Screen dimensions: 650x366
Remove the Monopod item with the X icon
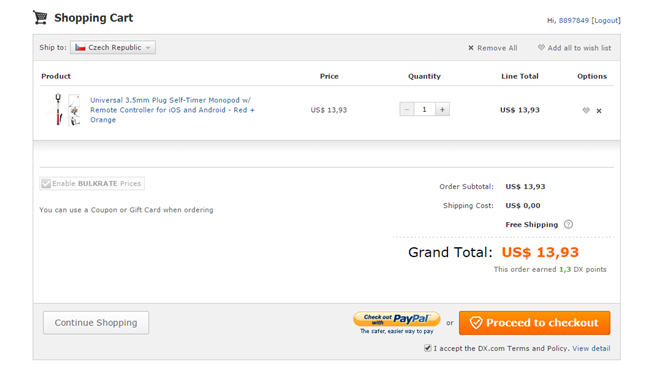tap(599, 111)
